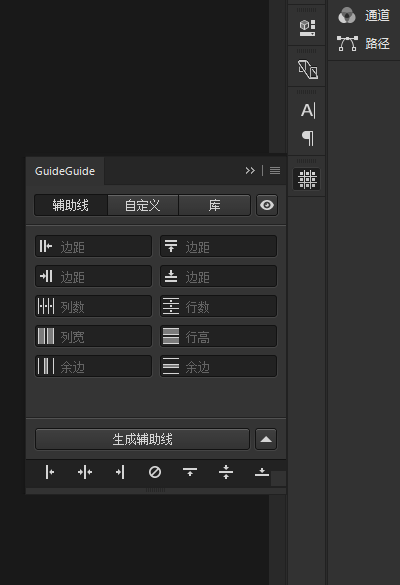Expand options with the up-arrow button

266,439
